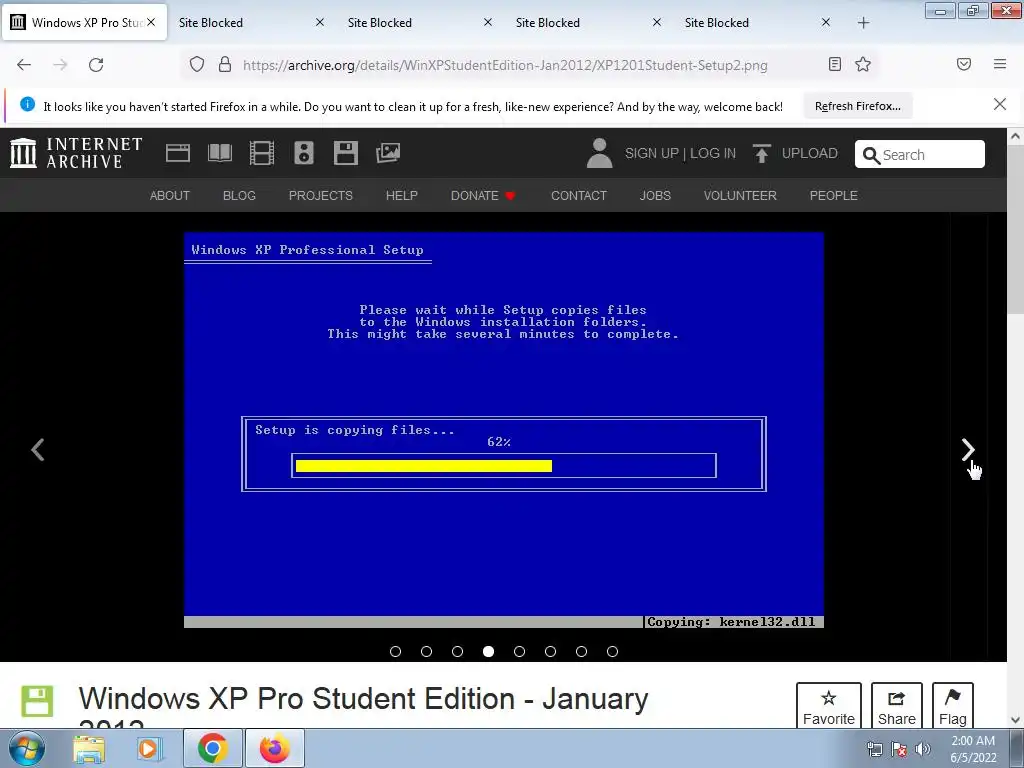Bookmark this page with the star icon
Screen dimensions: 1024x768
(x=863, y=64)
